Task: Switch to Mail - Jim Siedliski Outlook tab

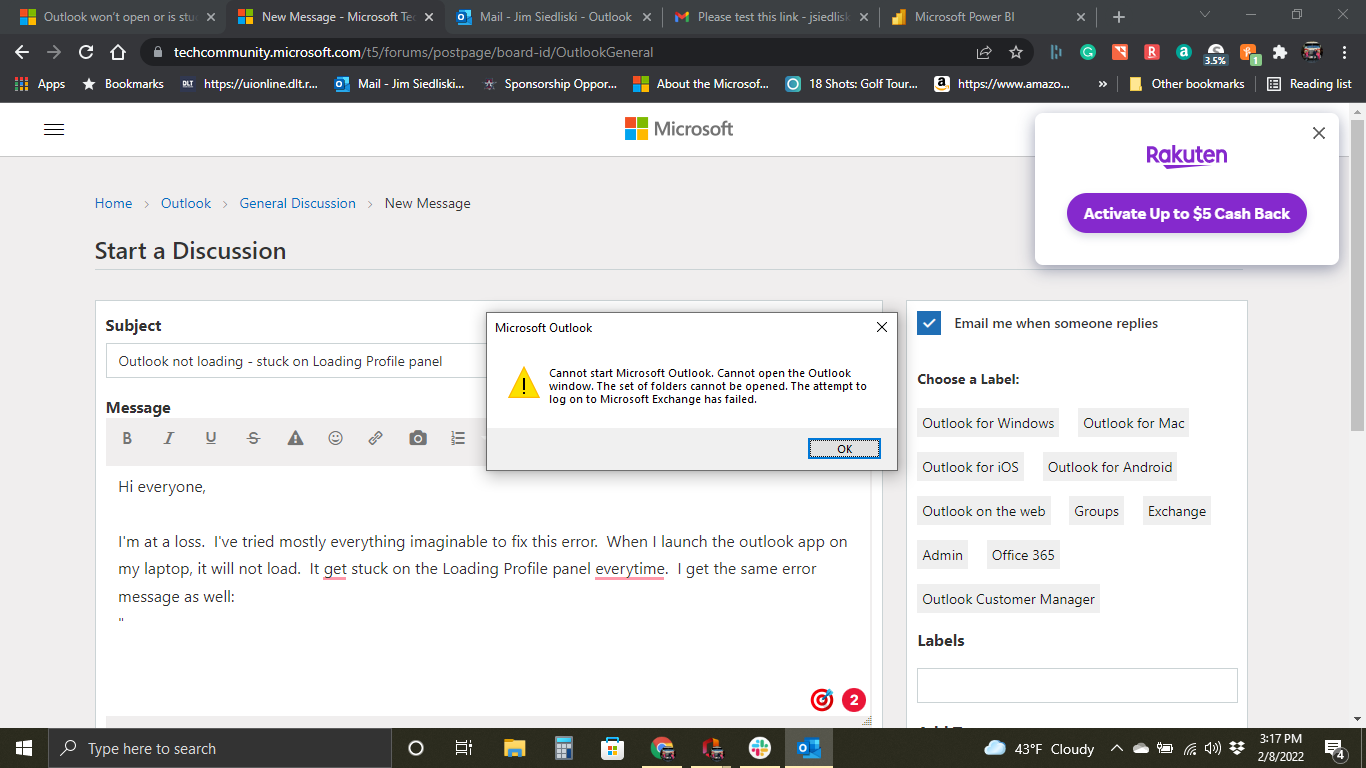Action: 552,17
